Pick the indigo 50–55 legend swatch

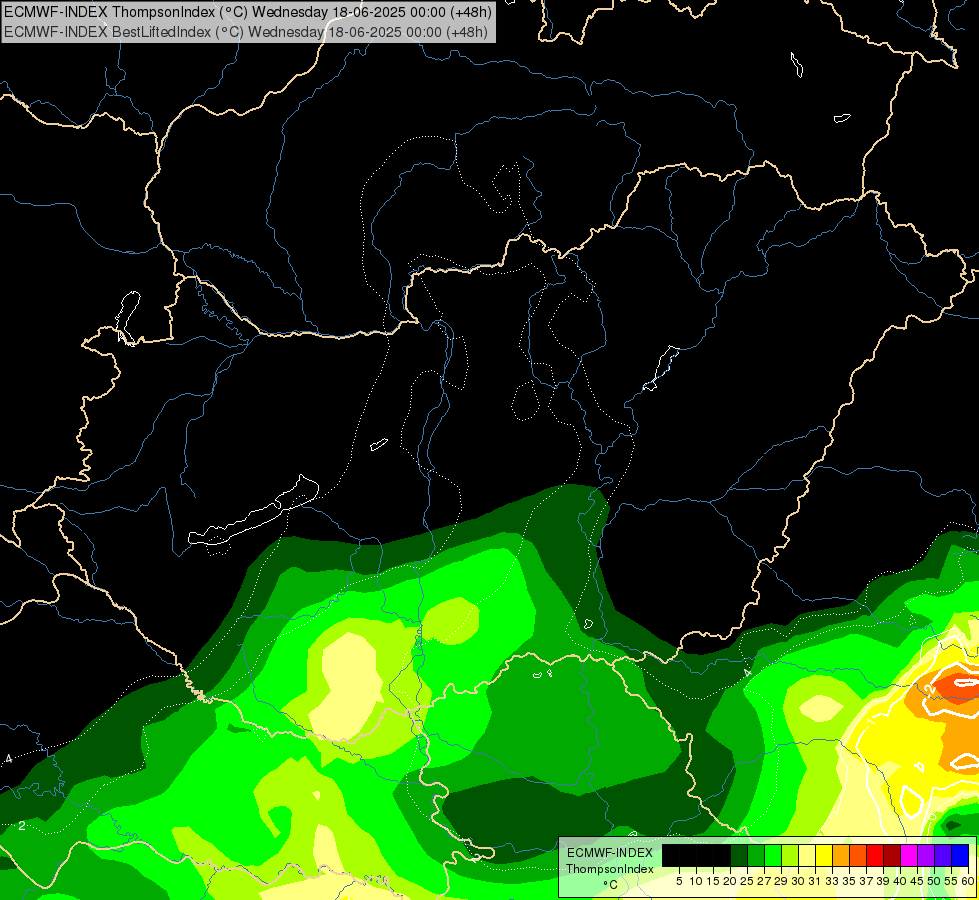(943, 855)
